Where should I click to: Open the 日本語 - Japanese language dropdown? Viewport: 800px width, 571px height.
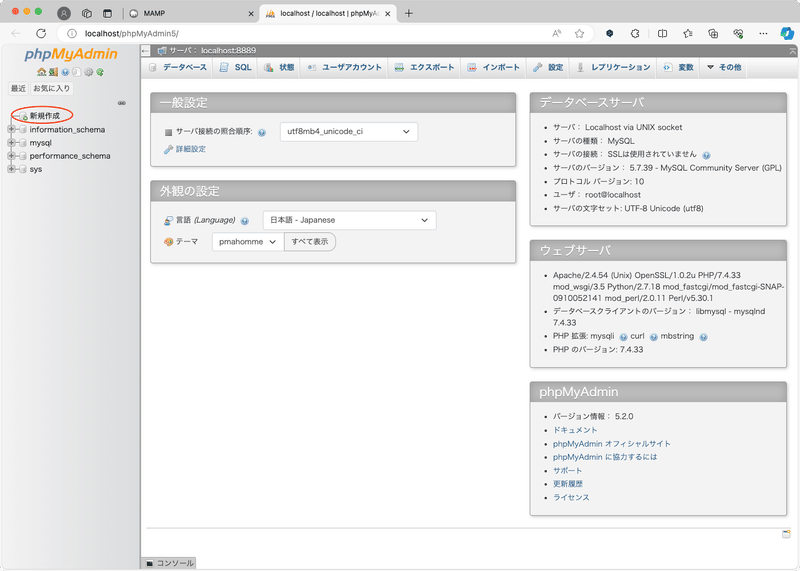(x=349, y=220)
